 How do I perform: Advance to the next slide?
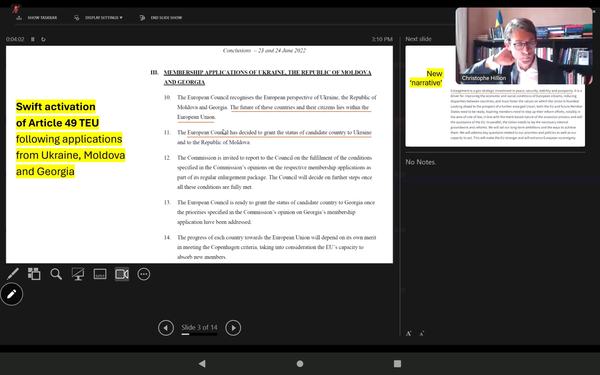pyautogui.click(x=233, y=328)
